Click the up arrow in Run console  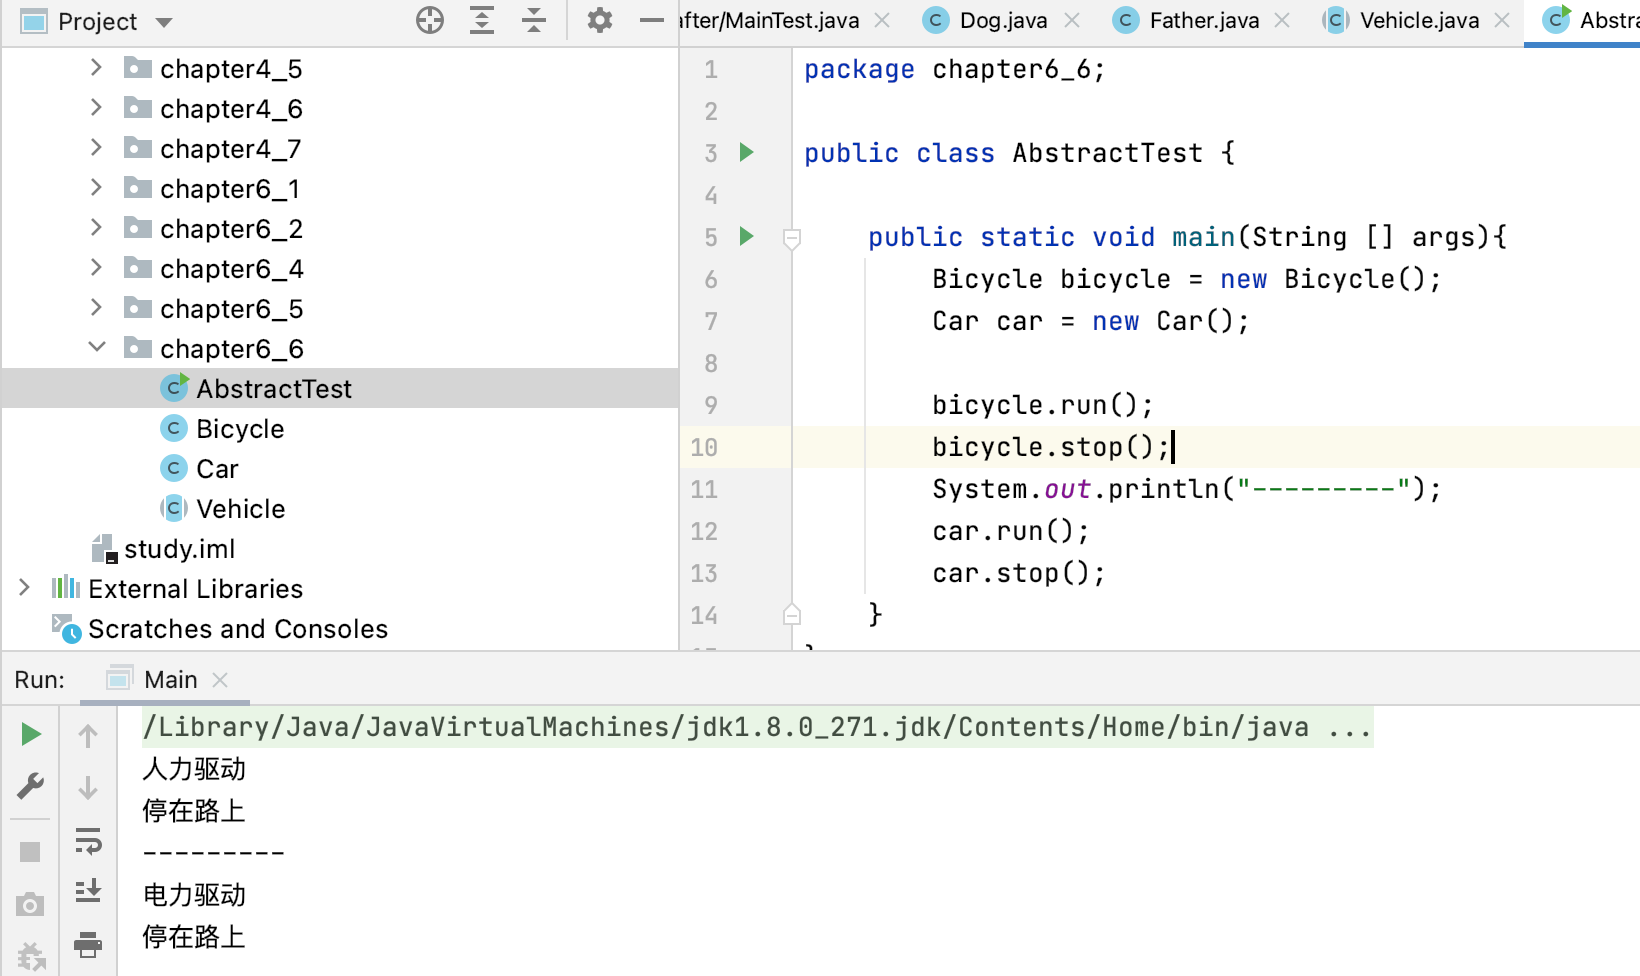(88, 736)
